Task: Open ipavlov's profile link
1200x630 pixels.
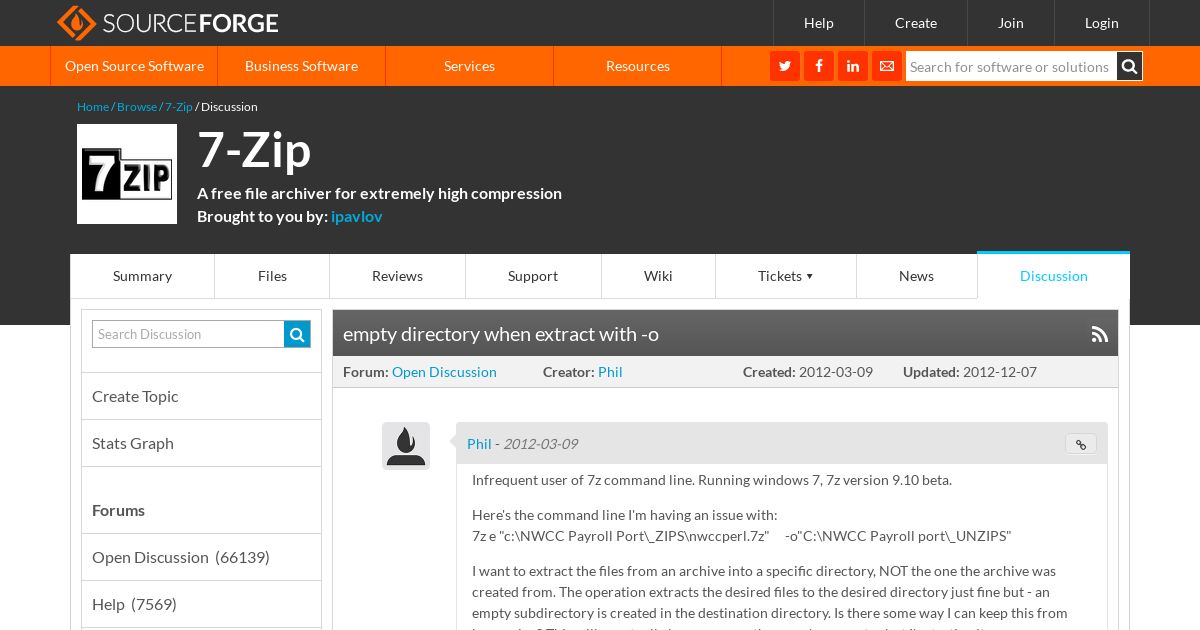Action: [357, 216]
